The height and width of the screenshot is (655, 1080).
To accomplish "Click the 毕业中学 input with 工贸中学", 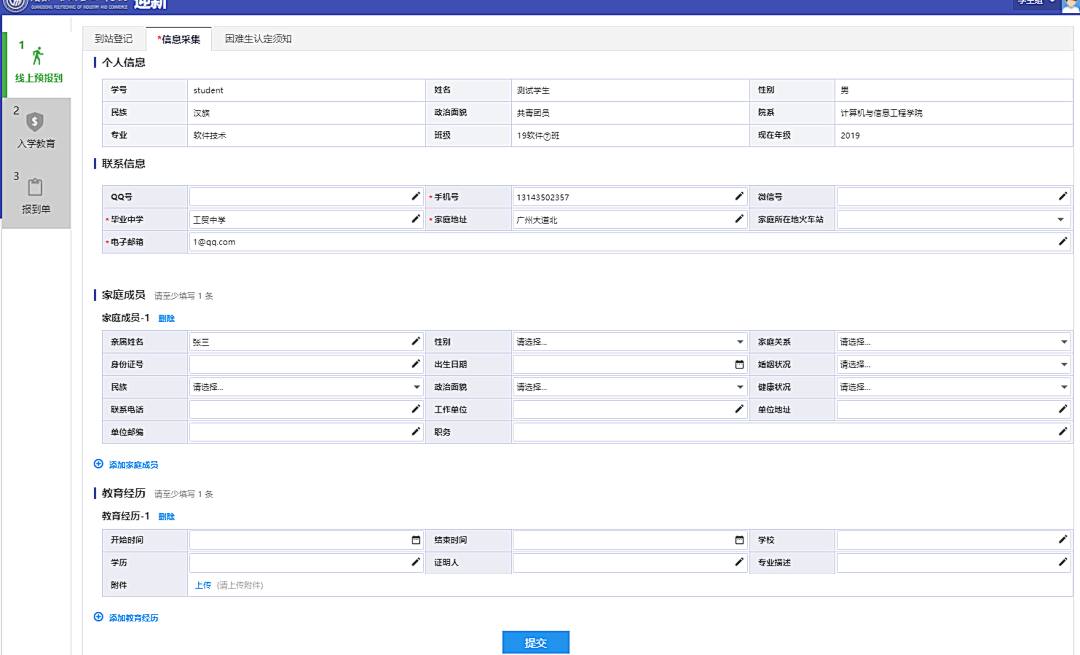I will pos(306,220).
